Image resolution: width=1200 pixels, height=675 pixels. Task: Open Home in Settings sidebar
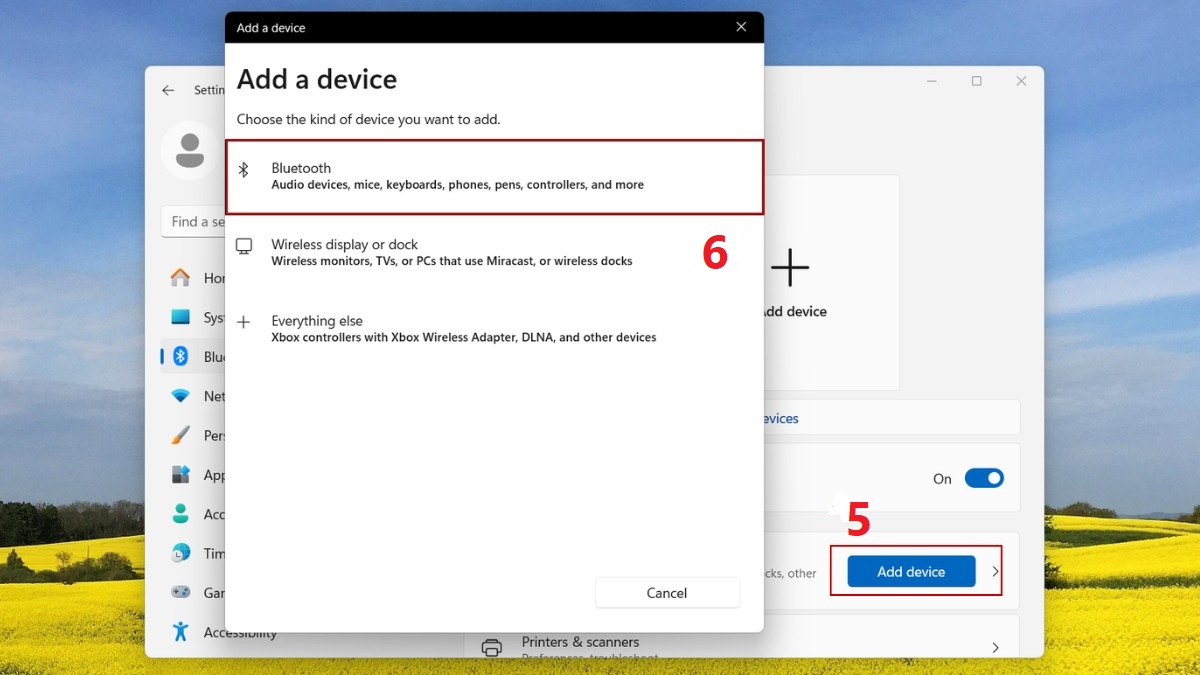click(x=181, y=278)
